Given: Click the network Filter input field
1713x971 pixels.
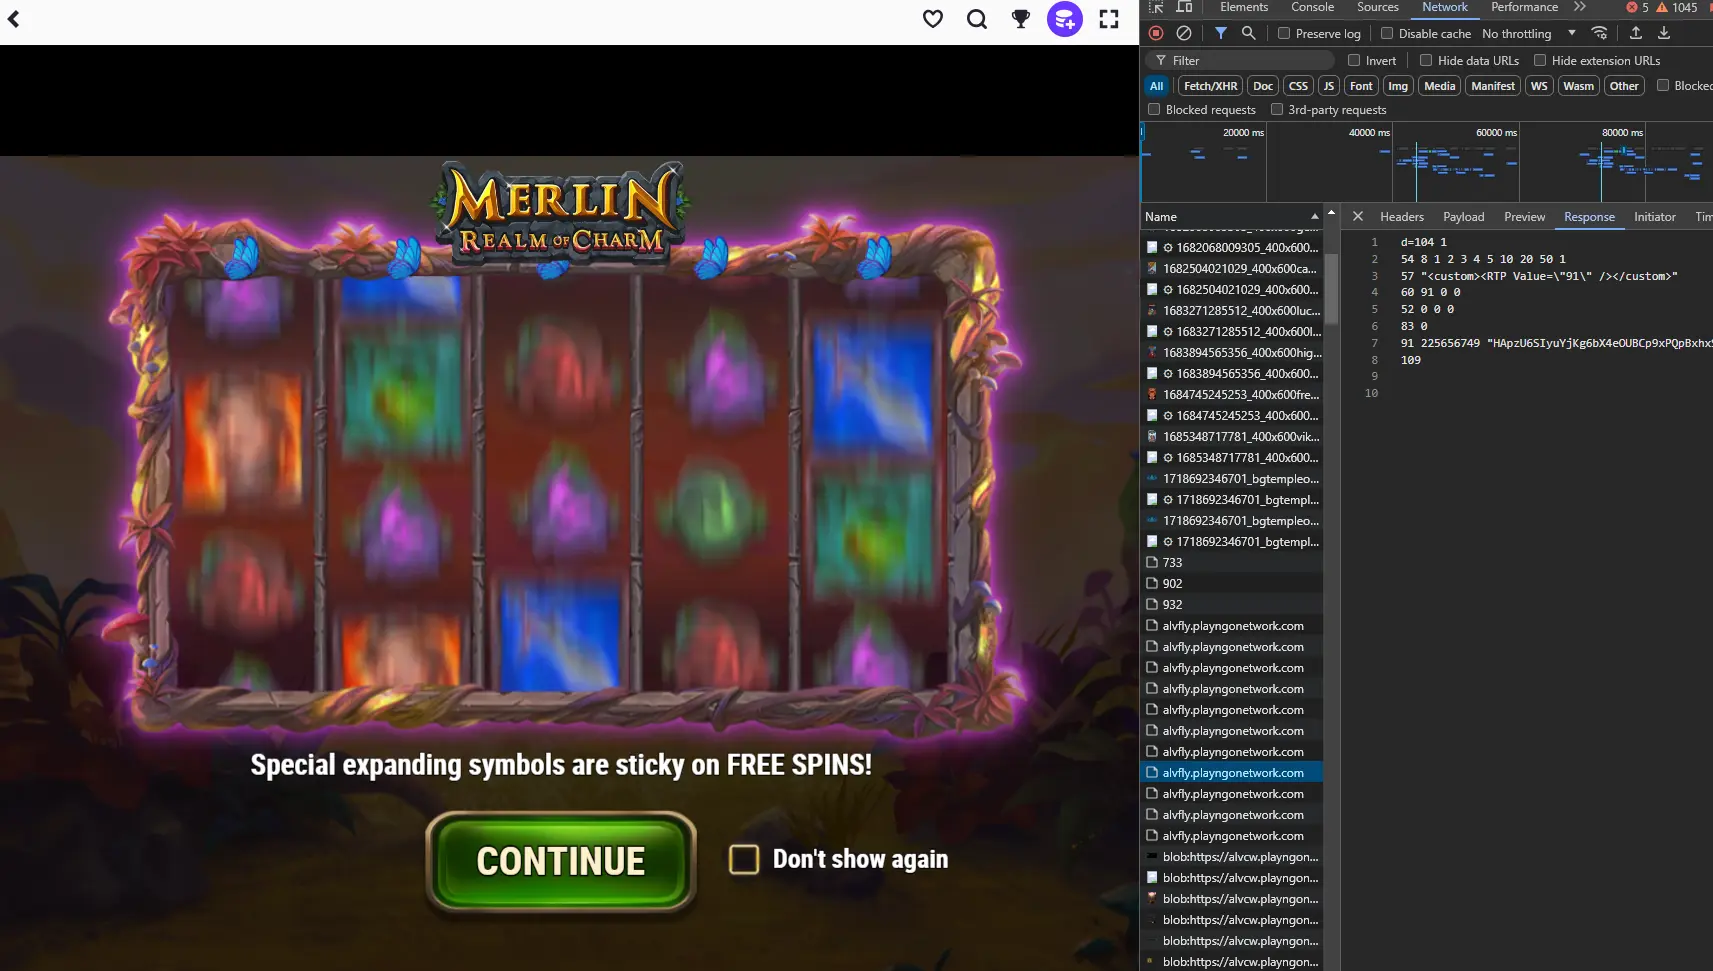Looking at the screenshot, I should tap(1241, 60).
